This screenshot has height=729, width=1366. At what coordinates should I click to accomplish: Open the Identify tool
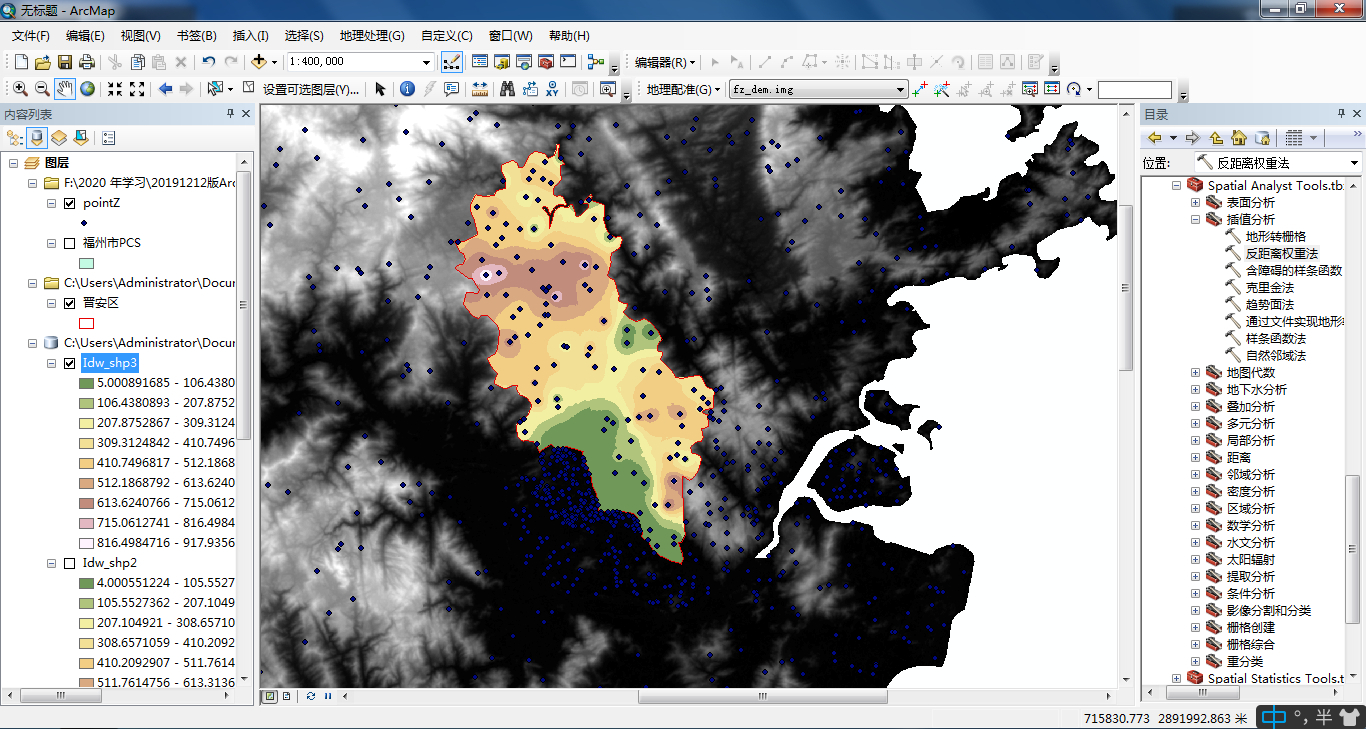pos(406,88)
